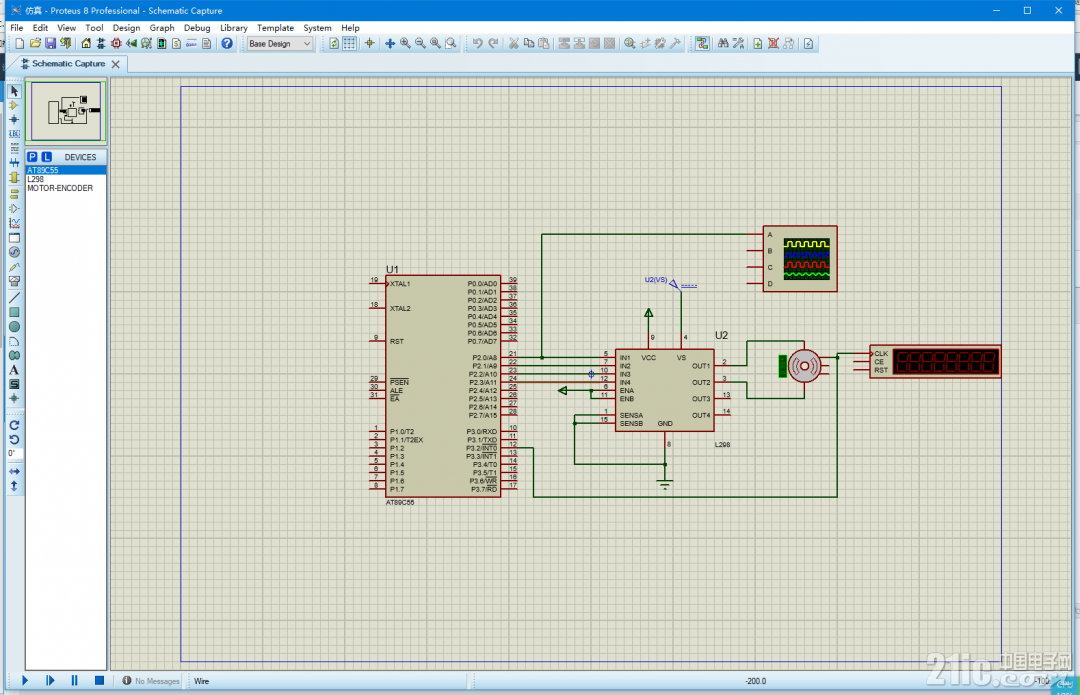Select the 2D Text tool
Image resolution: width=1080 pixels, height=695 pixels.
click(x=14, y=370)
